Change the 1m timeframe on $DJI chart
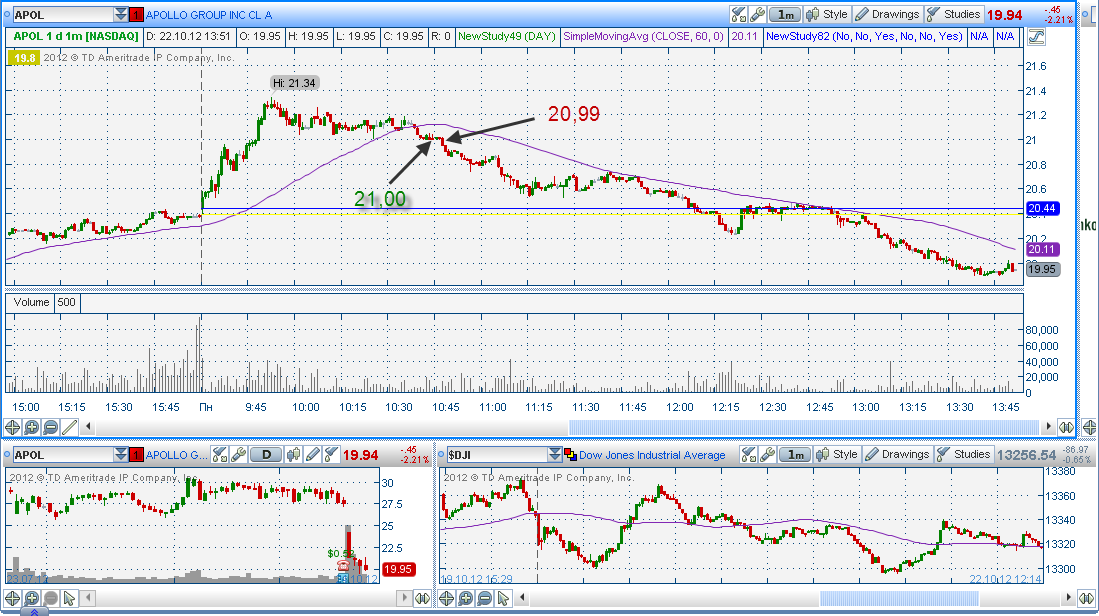This screenshot has height=616, width=1099. click(796, 455)
